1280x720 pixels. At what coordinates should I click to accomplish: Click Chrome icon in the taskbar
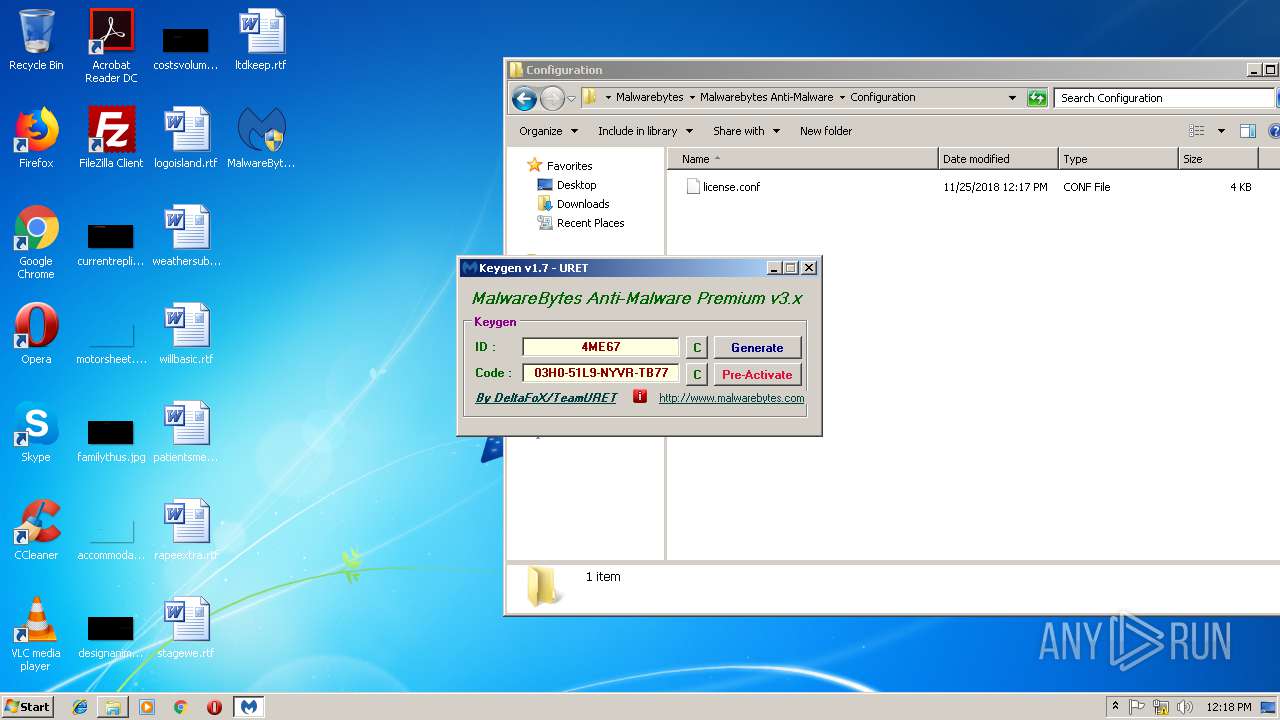pos(181,707)
